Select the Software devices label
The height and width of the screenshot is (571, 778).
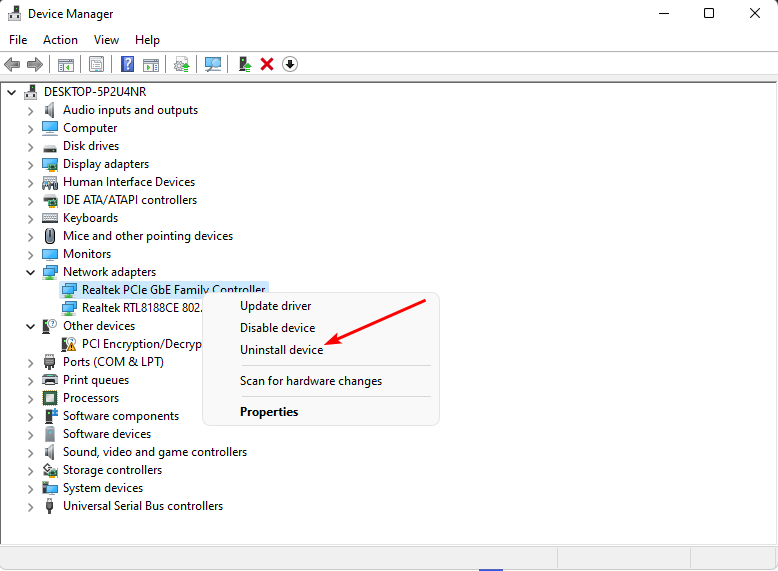[x=107, y=434]
